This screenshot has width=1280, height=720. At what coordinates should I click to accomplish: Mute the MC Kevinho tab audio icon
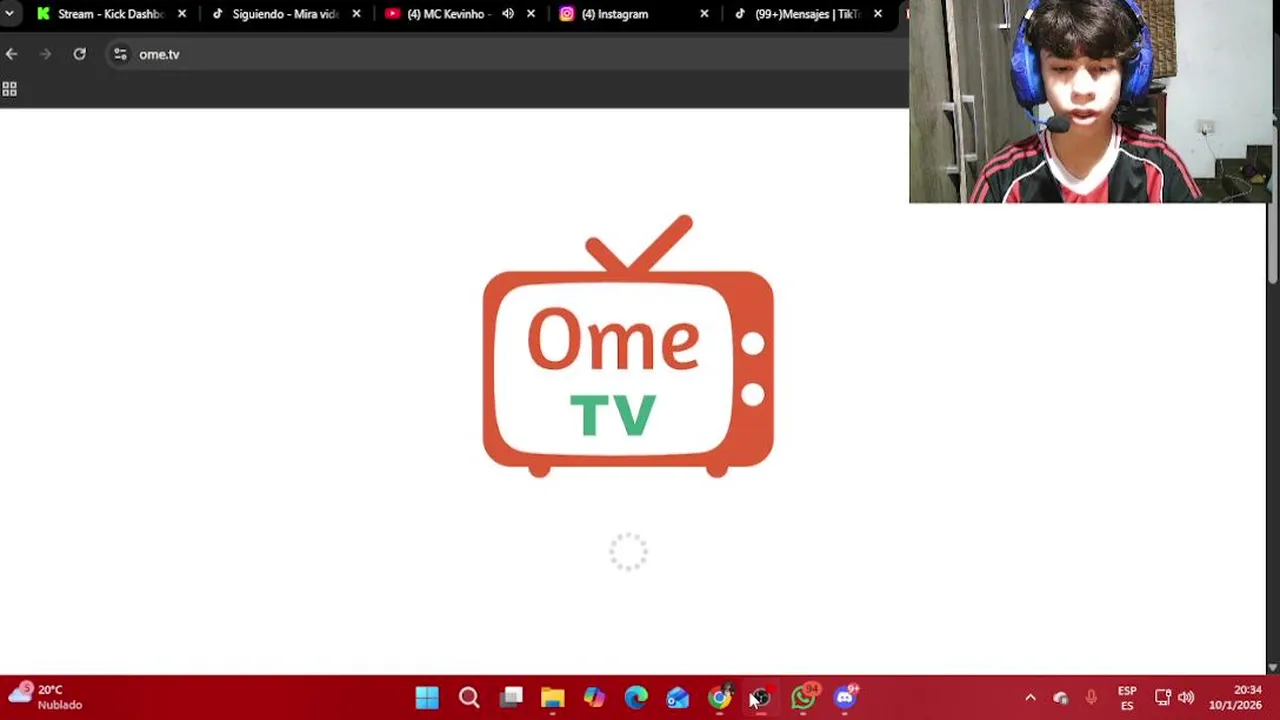tap(508, 14)
